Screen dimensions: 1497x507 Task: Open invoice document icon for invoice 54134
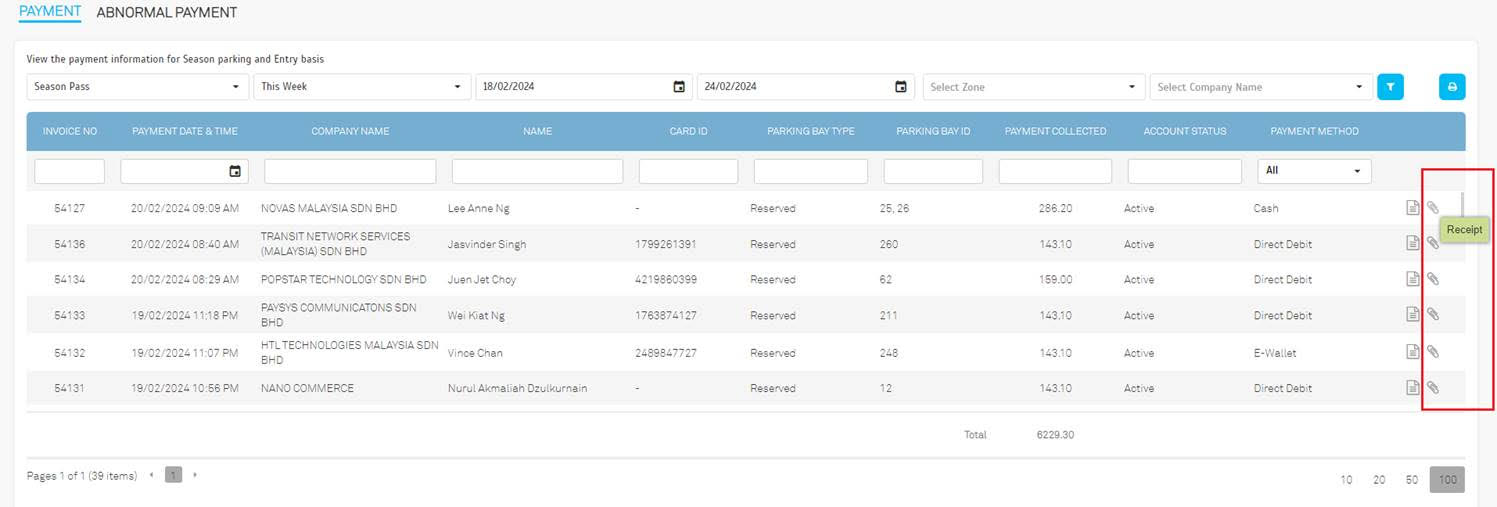[1413, 279]
